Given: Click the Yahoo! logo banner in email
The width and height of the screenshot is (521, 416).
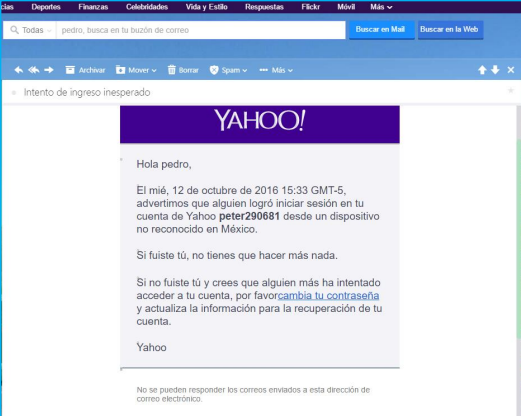Looking at the screenshot, I should pos(260,124).
